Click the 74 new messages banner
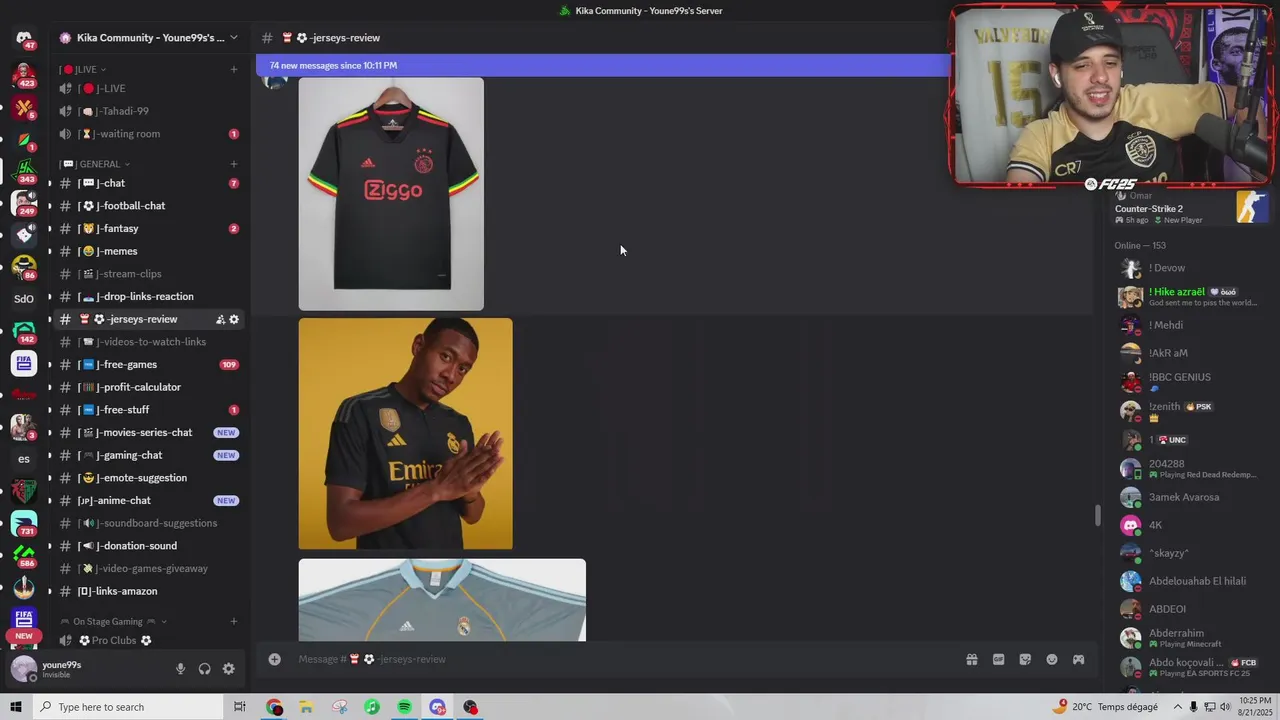The height and width of the screenshot is (720, 1280). pos(602,66)
